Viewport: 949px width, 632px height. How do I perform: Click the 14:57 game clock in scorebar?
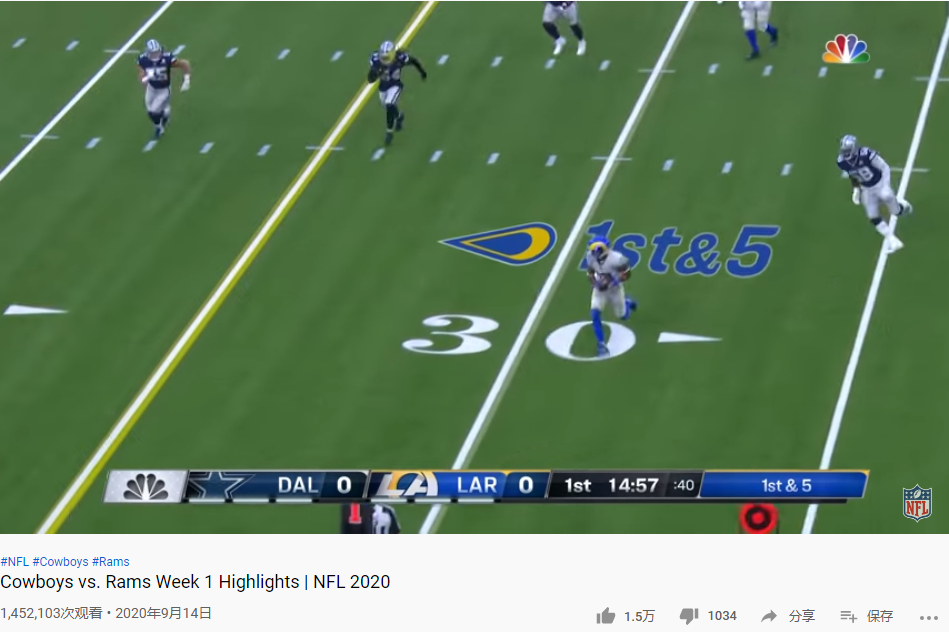click(633, 486)
